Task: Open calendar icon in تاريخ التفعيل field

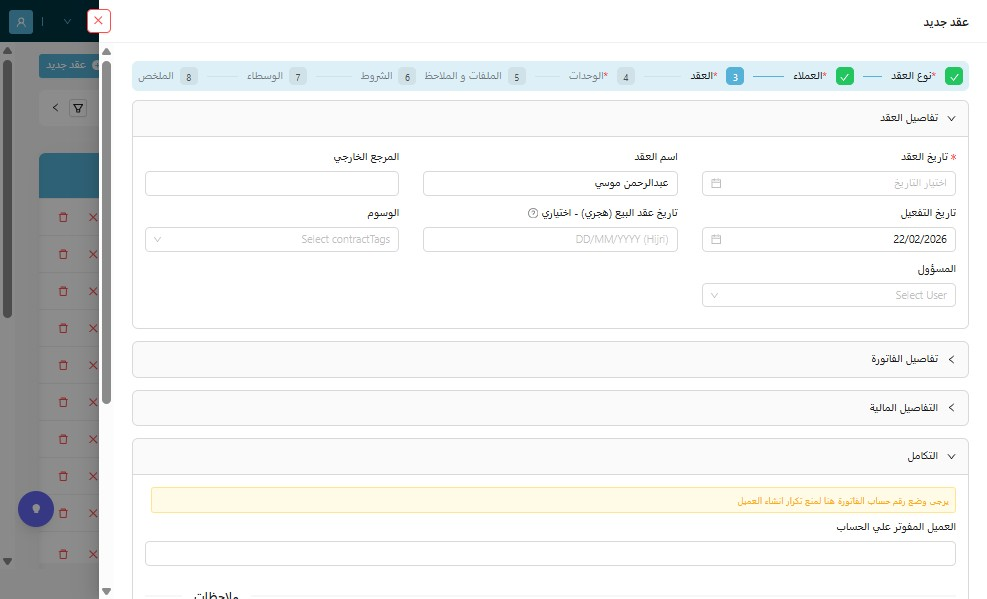Action: click(716, 239)
